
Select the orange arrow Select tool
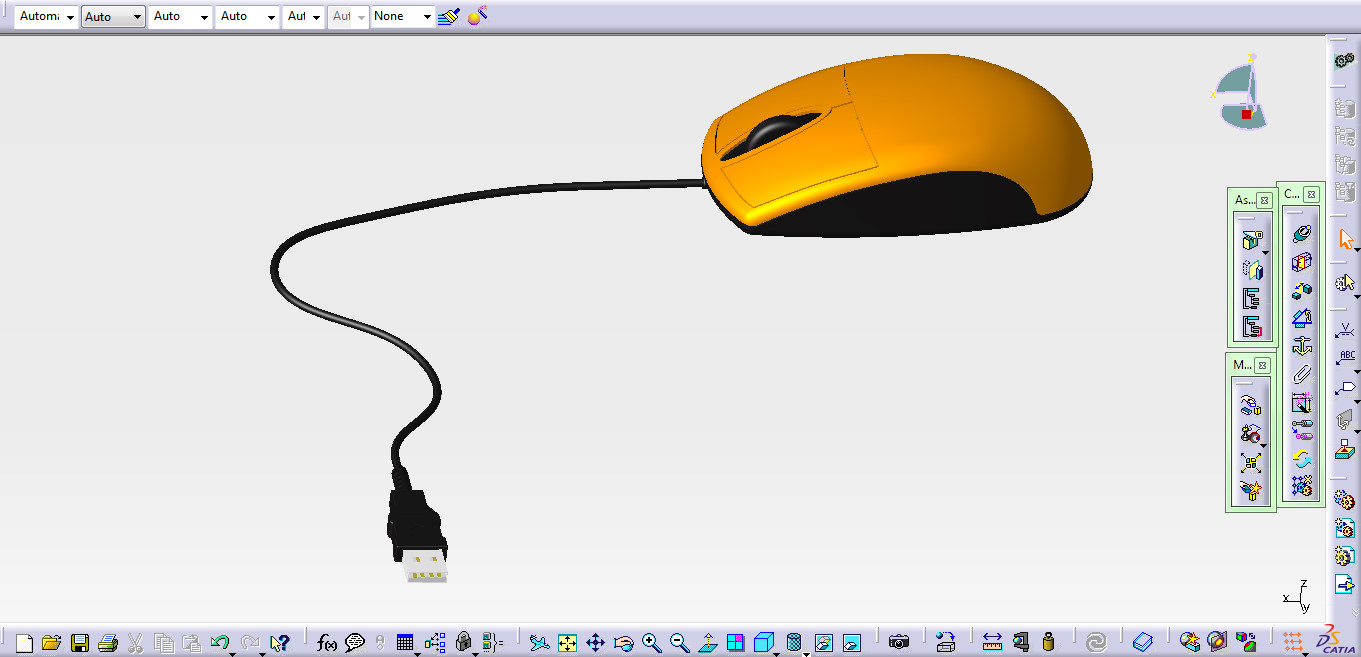pos(1345,240)
